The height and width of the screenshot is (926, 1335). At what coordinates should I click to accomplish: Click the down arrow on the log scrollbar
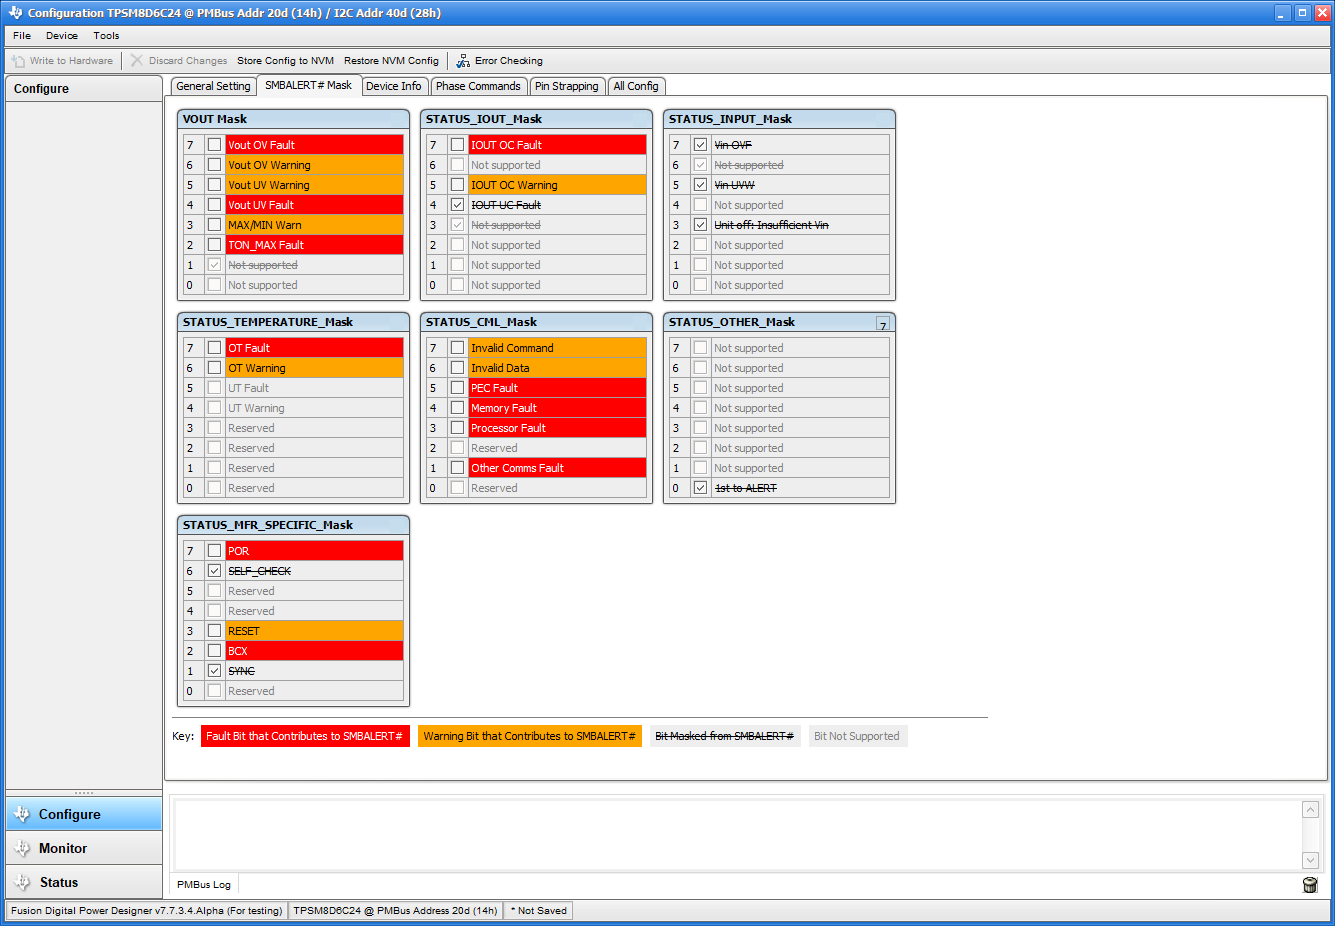pos(1310,860)
